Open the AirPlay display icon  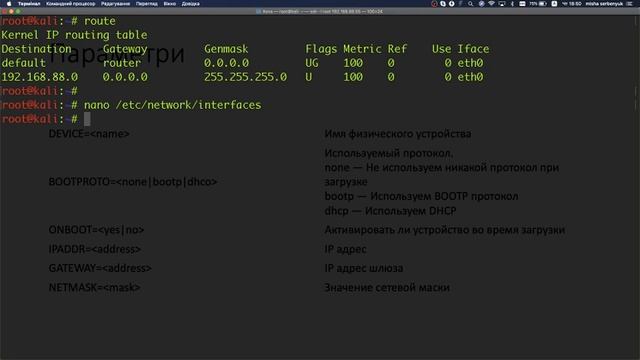click(x=502, y=4)
